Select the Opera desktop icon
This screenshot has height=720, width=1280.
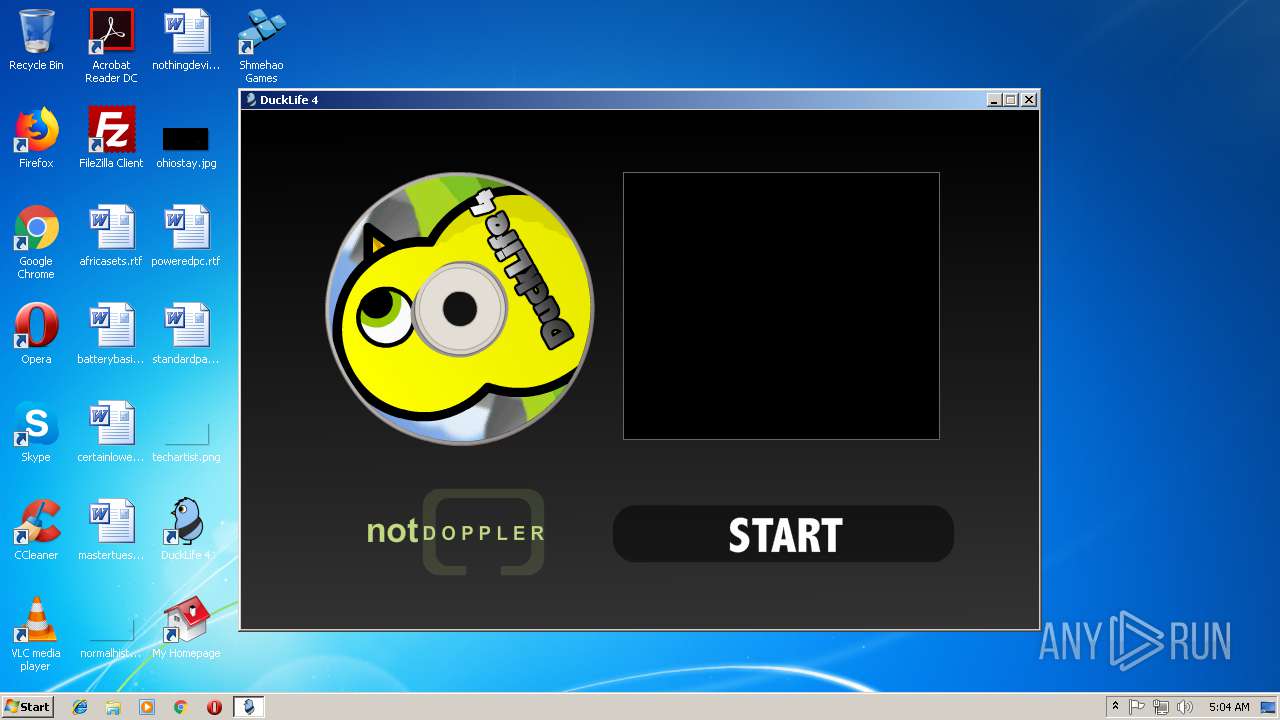pos(36,334)
